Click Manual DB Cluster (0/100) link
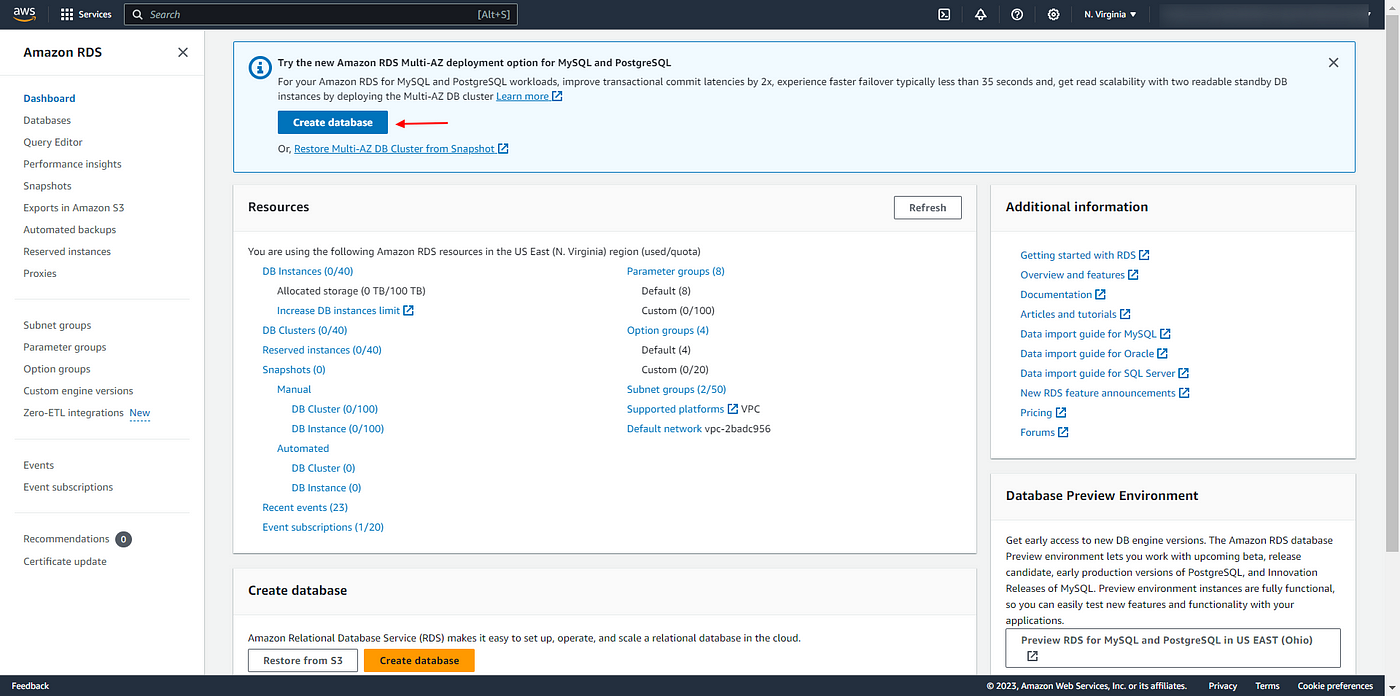The height and width of the screenshot is (696, 1400). (335, 409)
